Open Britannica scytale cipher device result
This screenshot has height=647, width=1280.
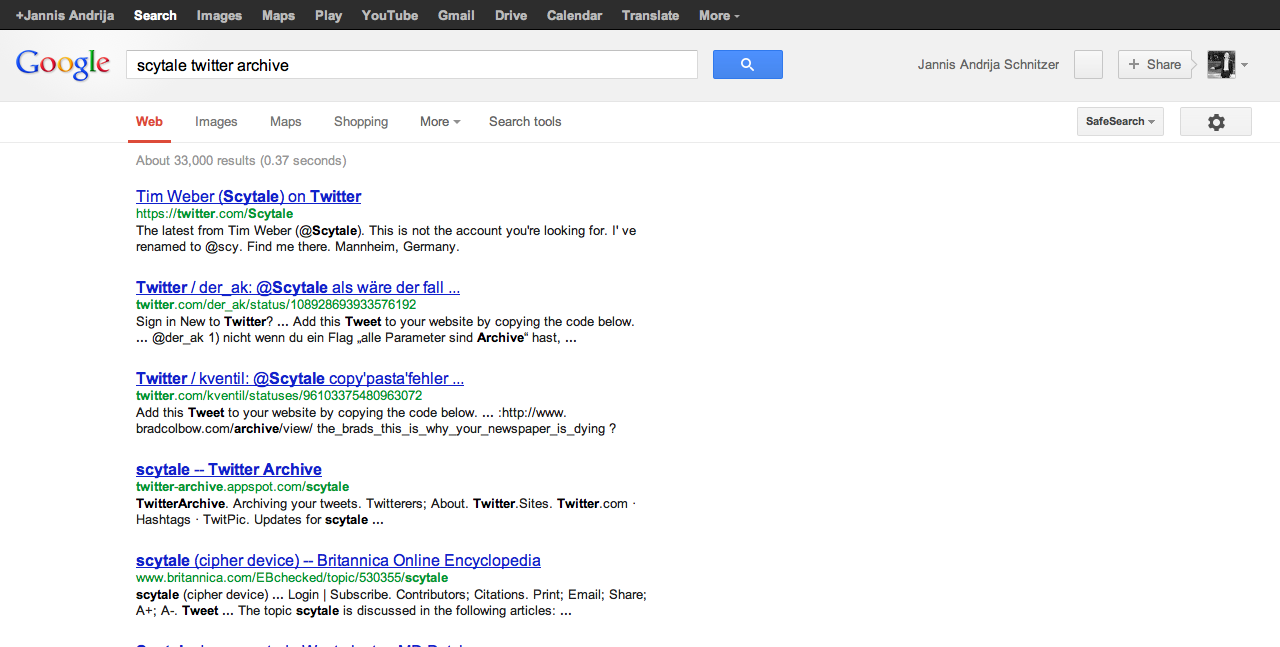tap(338, 560)
